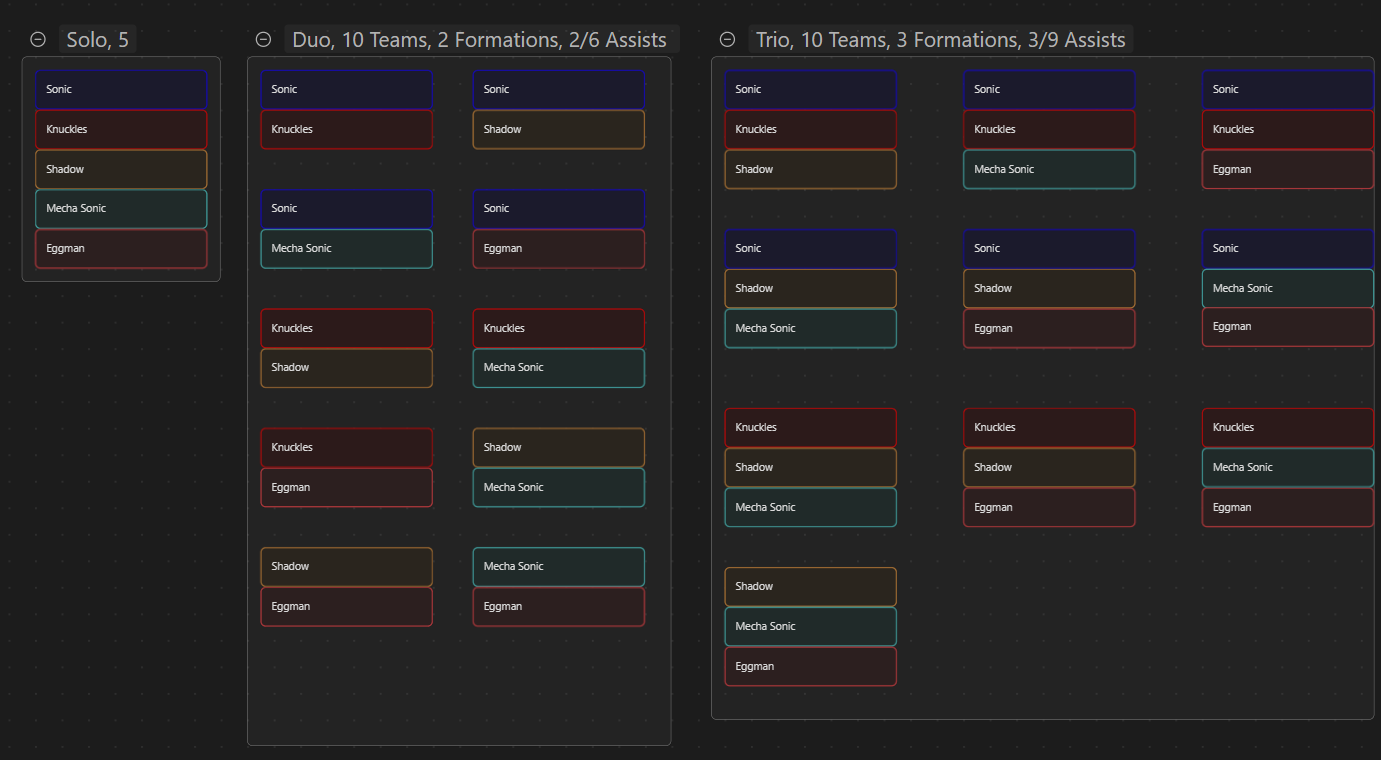The height and width of the screenshot is (760, 1381).
Task: Select the Eggman card in the Solo group
Action: (x=121, y=249)
